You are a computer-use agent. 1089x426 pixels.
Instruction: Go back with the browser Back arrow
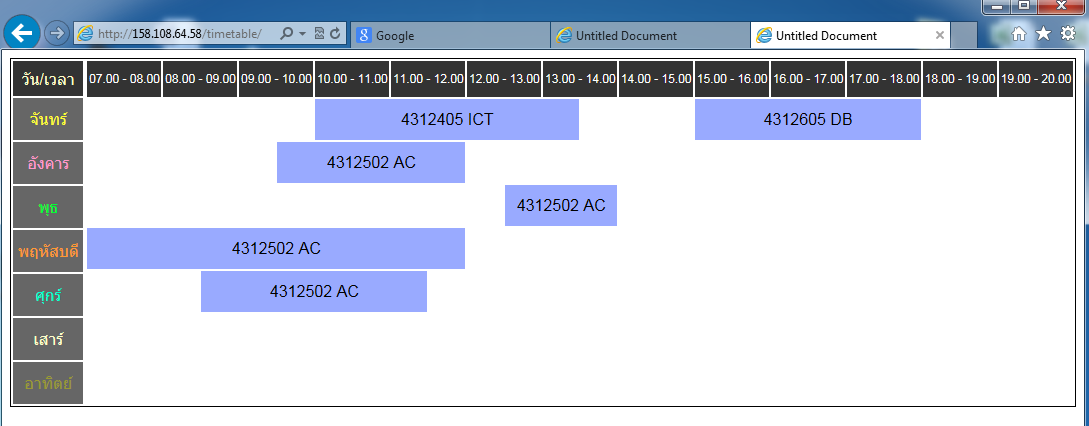pyautogui.click(x=22, y=33)
